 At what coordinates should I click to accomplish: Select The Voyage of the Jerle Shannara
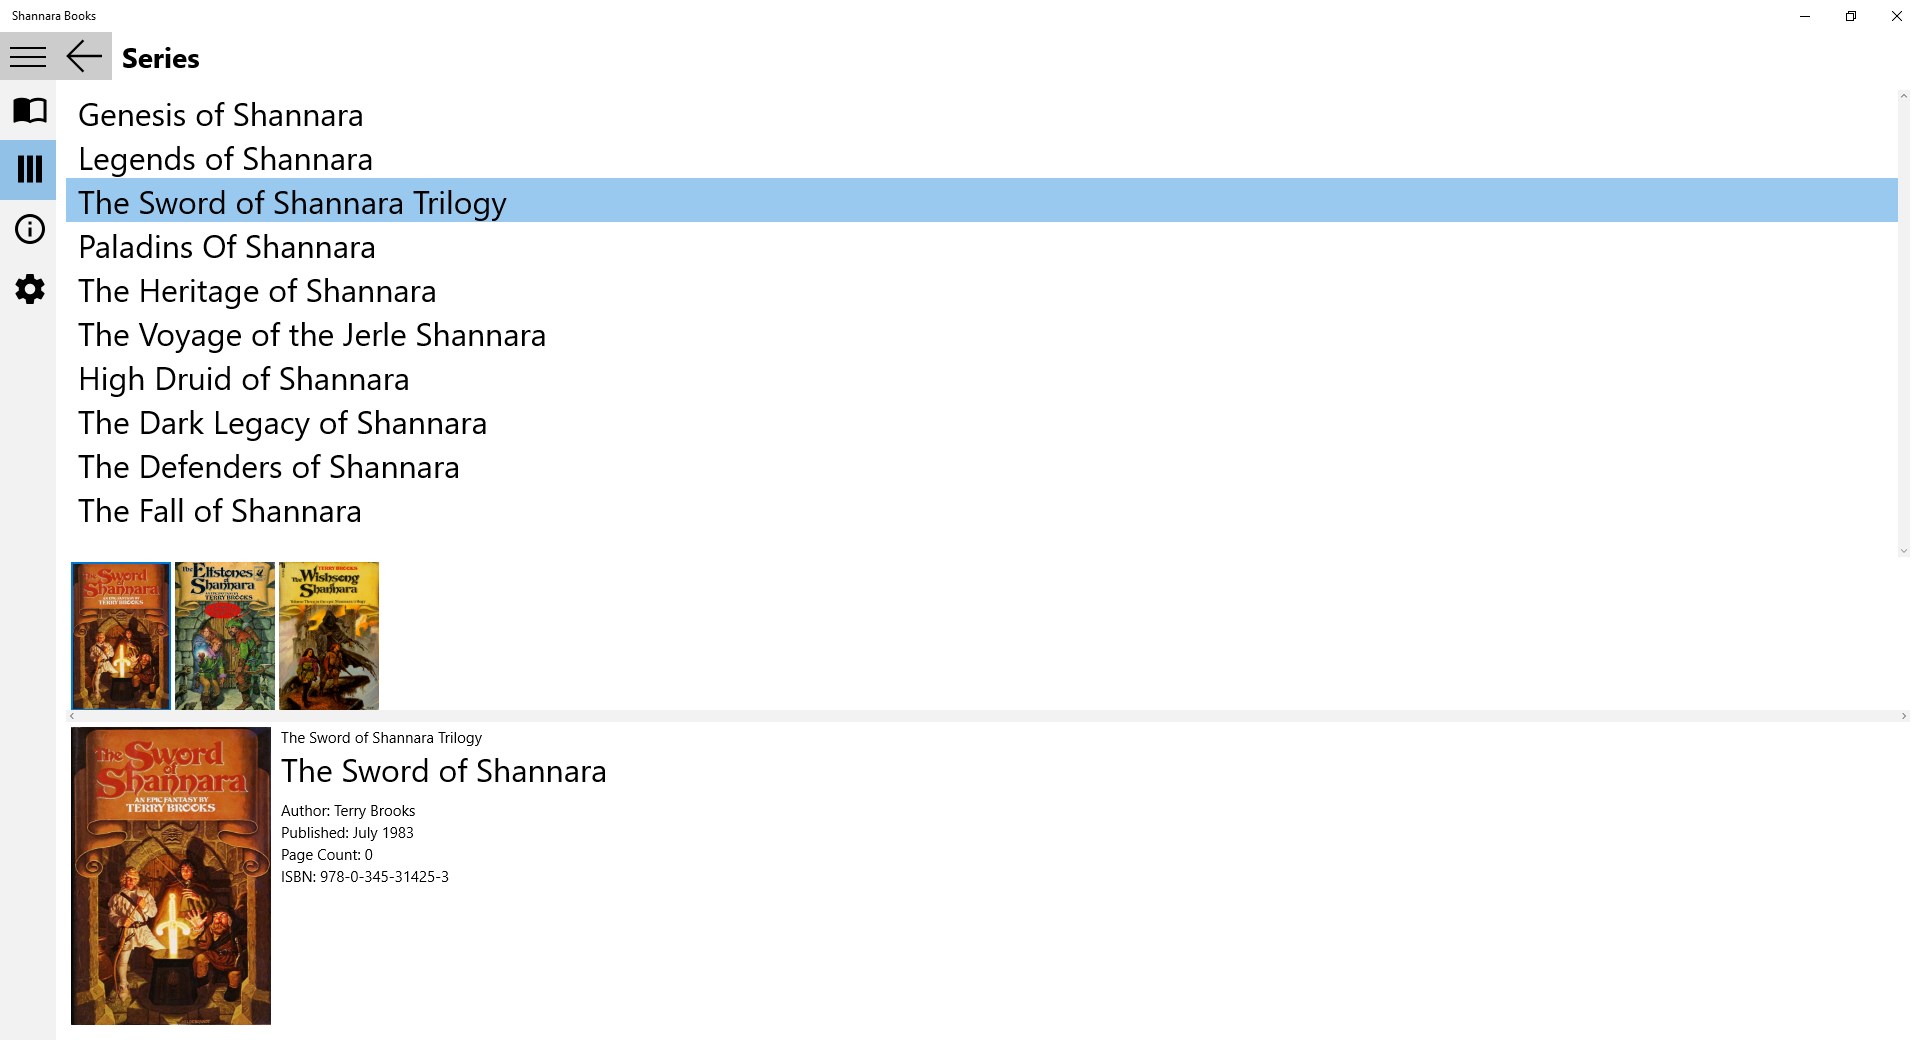click(312, 335)
